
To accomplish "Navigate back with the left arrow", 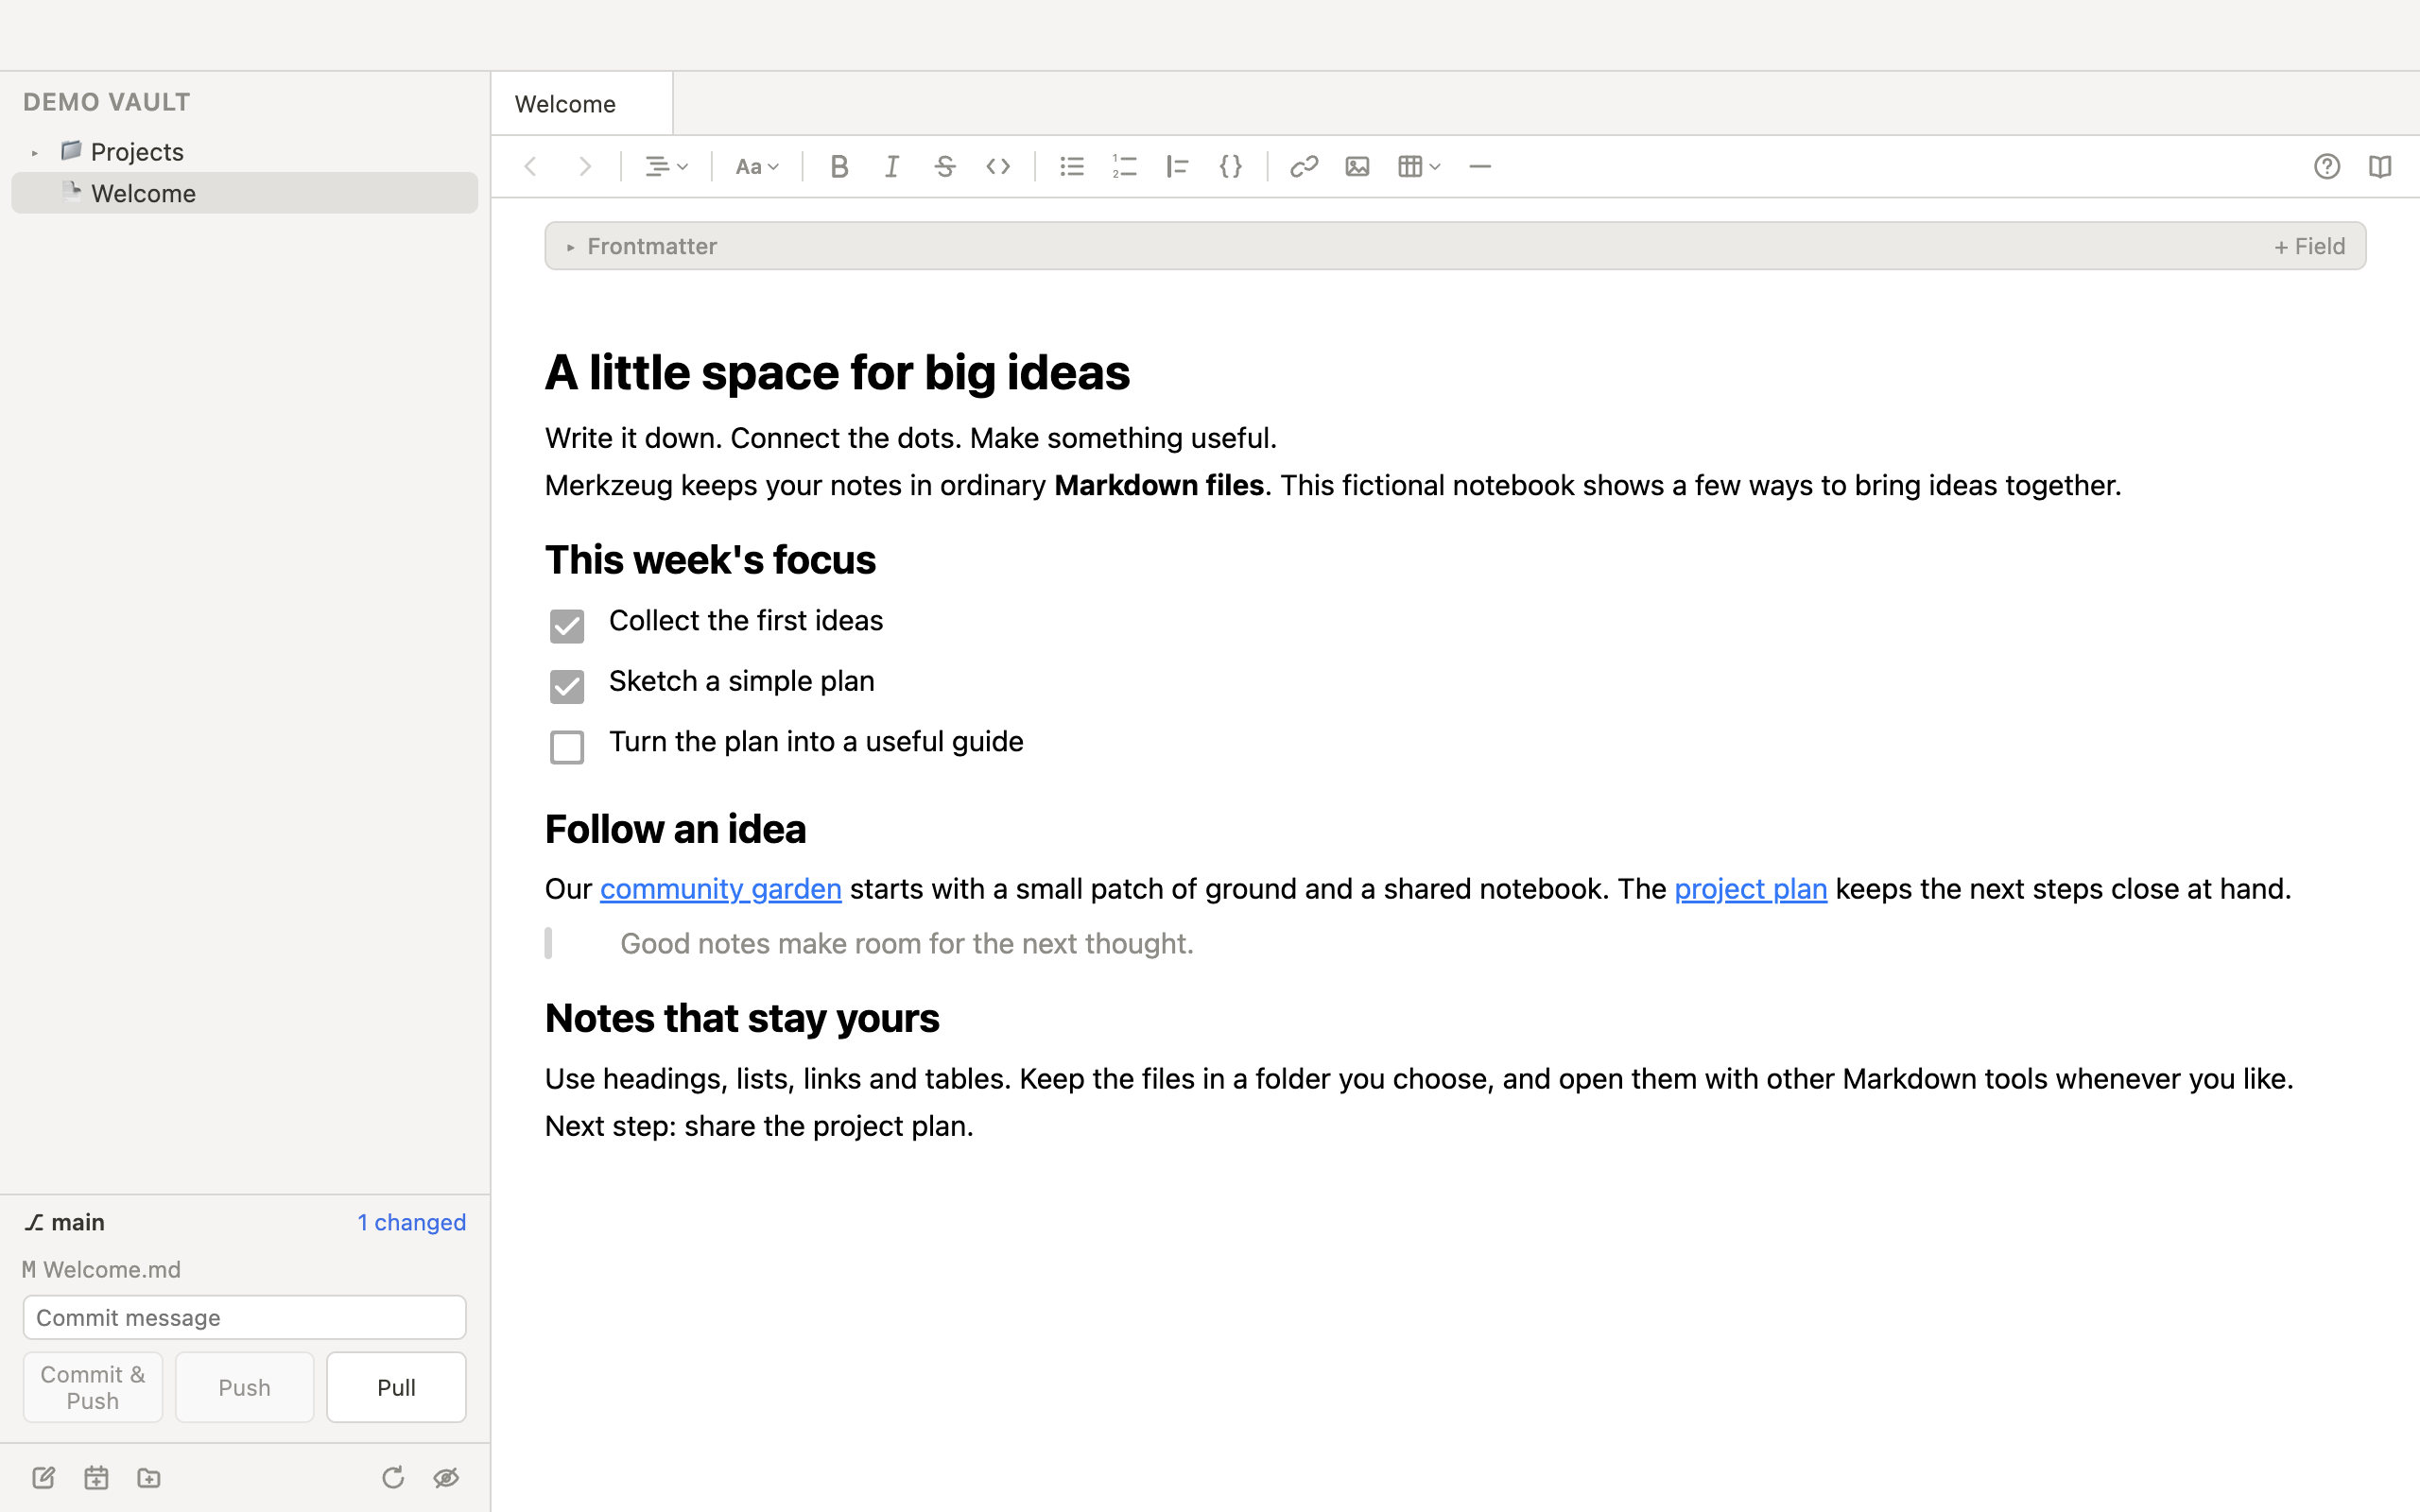I will pos(531,166).
